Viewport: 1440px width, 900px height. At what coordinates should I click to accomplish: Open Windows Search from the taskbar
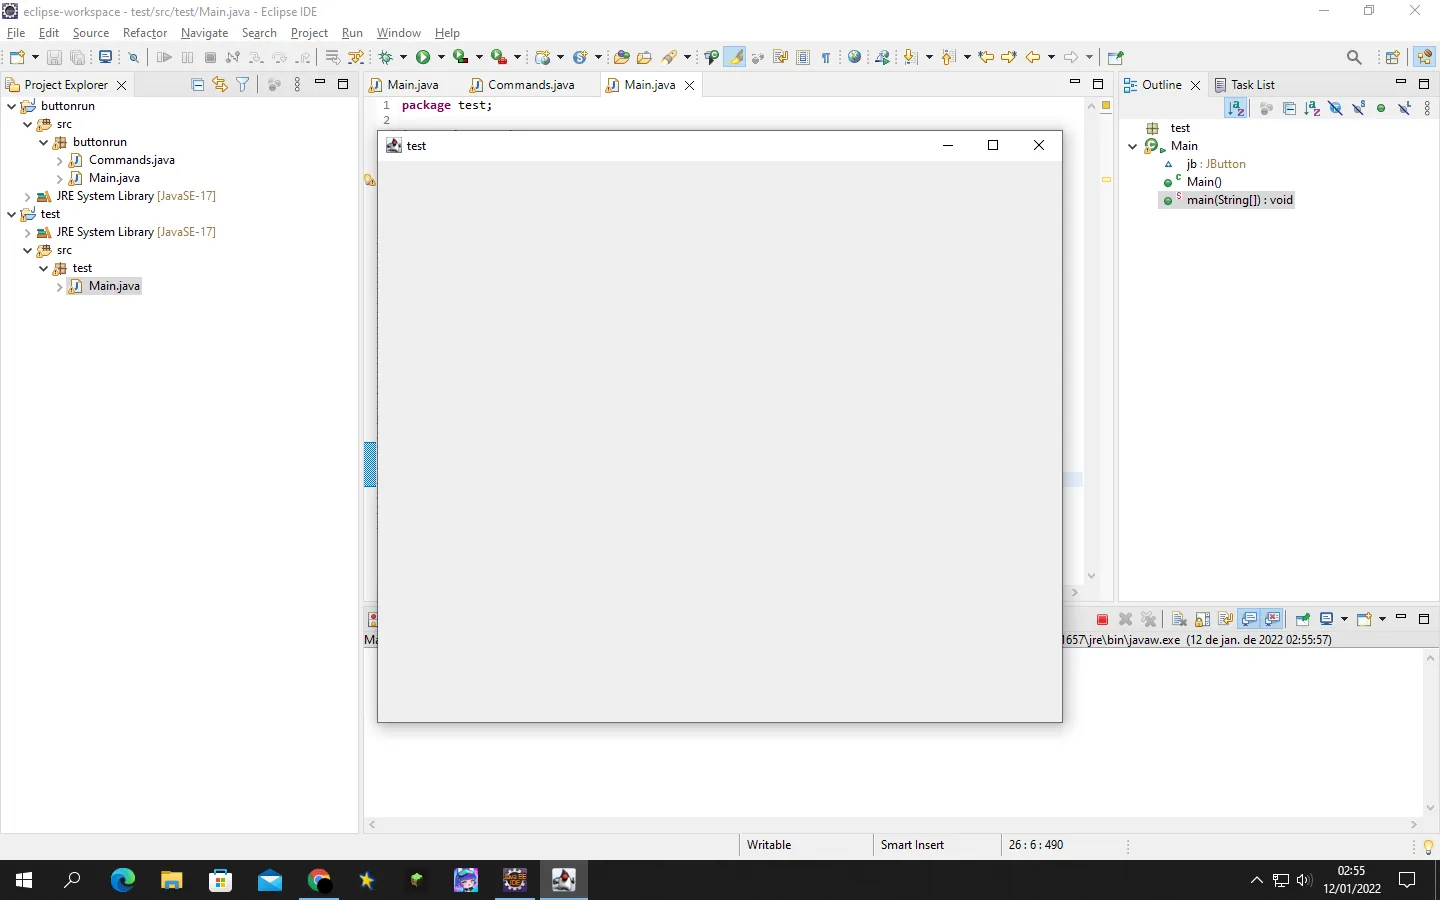tap(72, 880)
